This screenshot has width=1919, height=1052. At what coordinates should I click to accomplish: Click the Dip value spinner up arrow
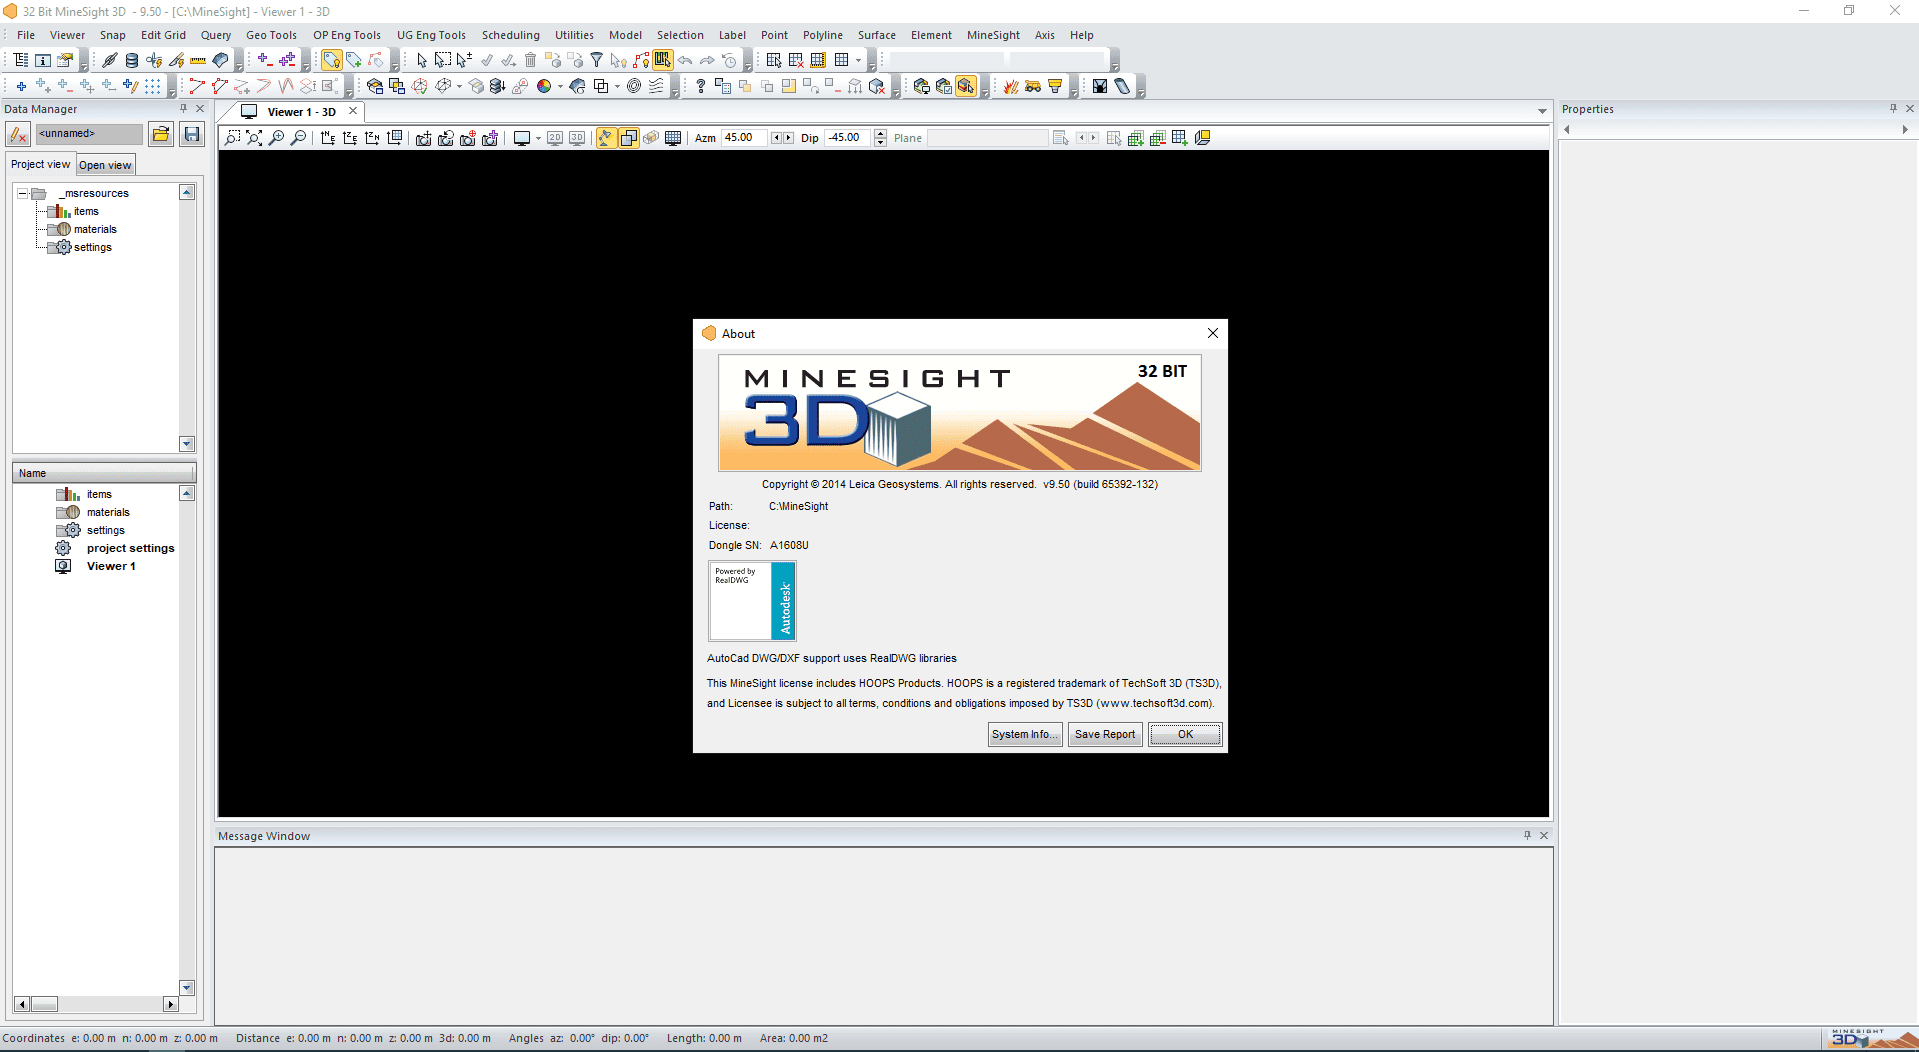click(x=880, y=133)
